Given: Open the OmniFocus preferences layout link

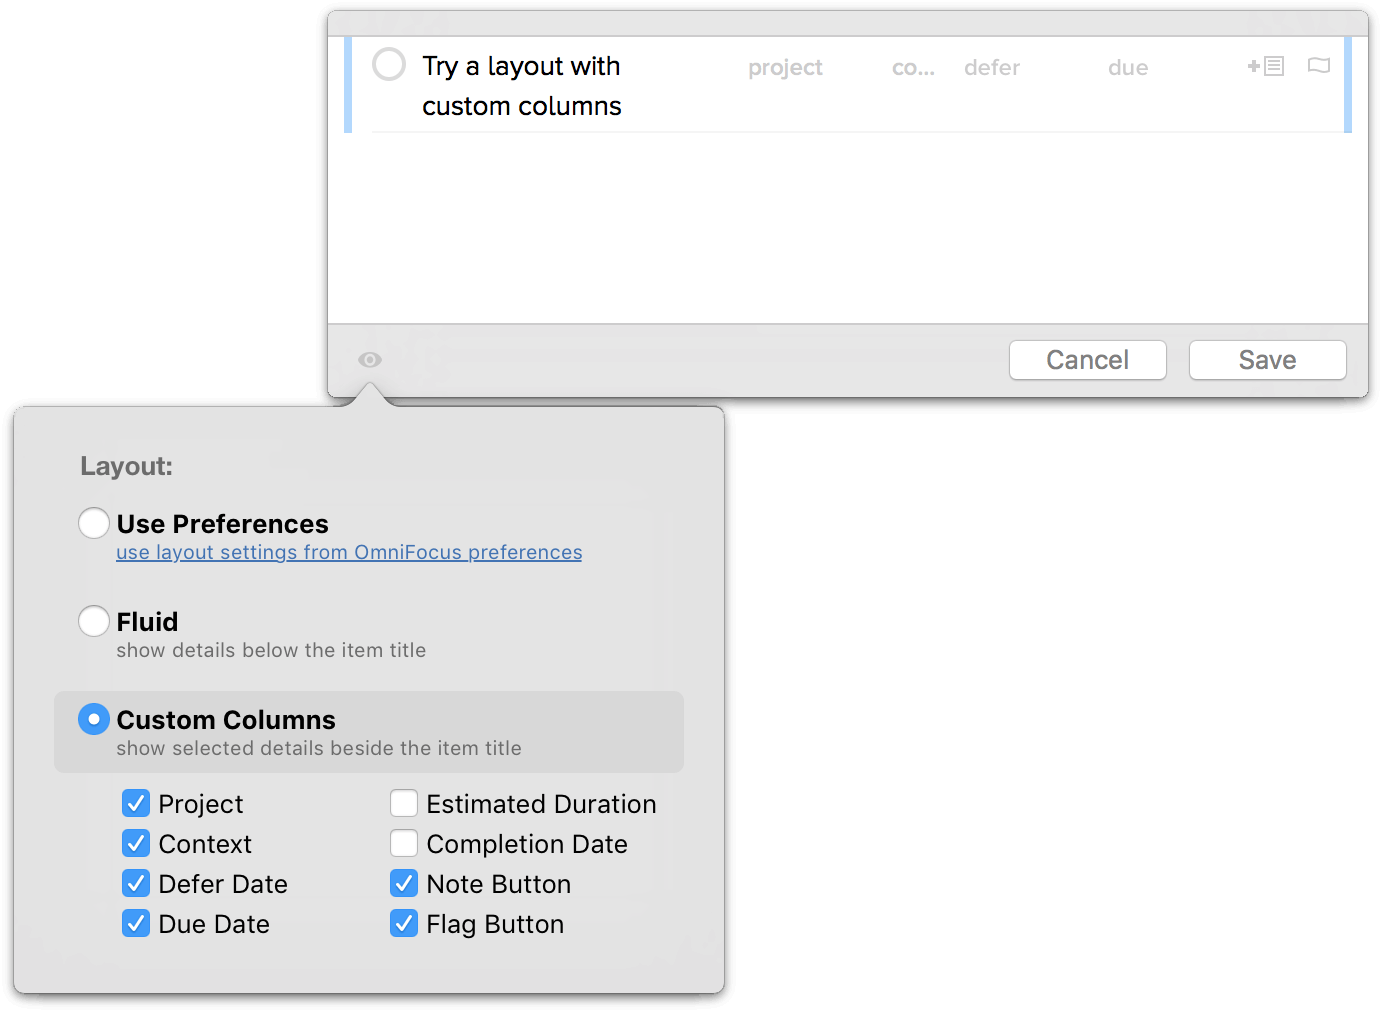Looking at the screenshot, I should (x=349, y=552).
